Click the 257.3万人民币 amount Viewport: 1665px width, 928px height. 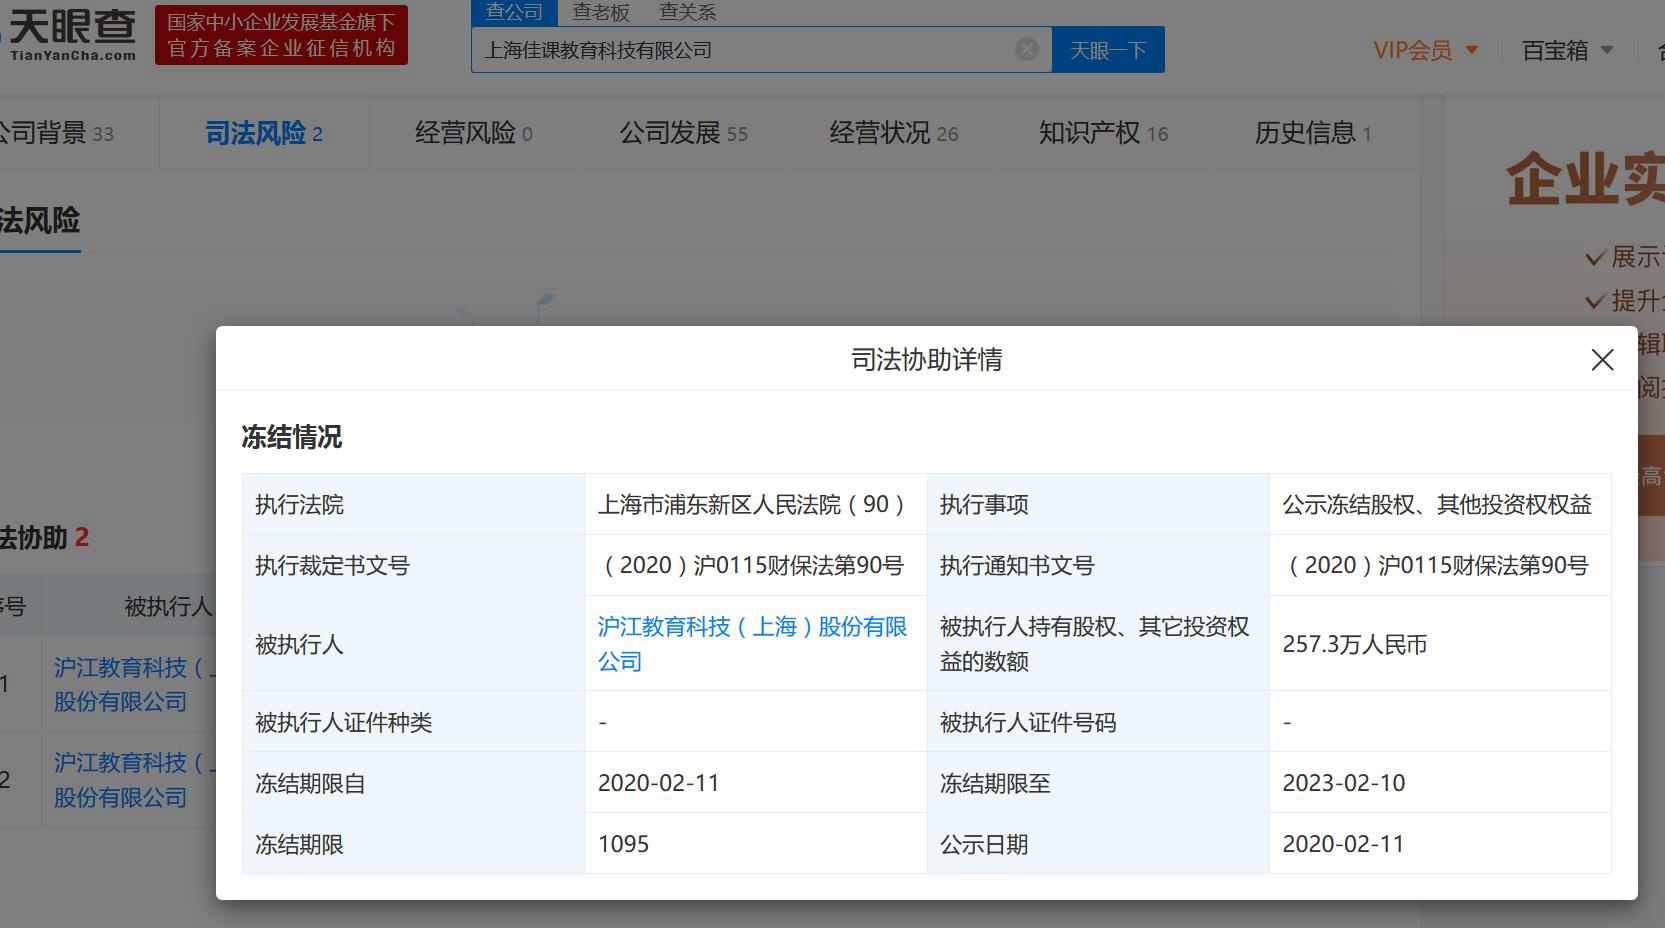tap(1355, 645)
